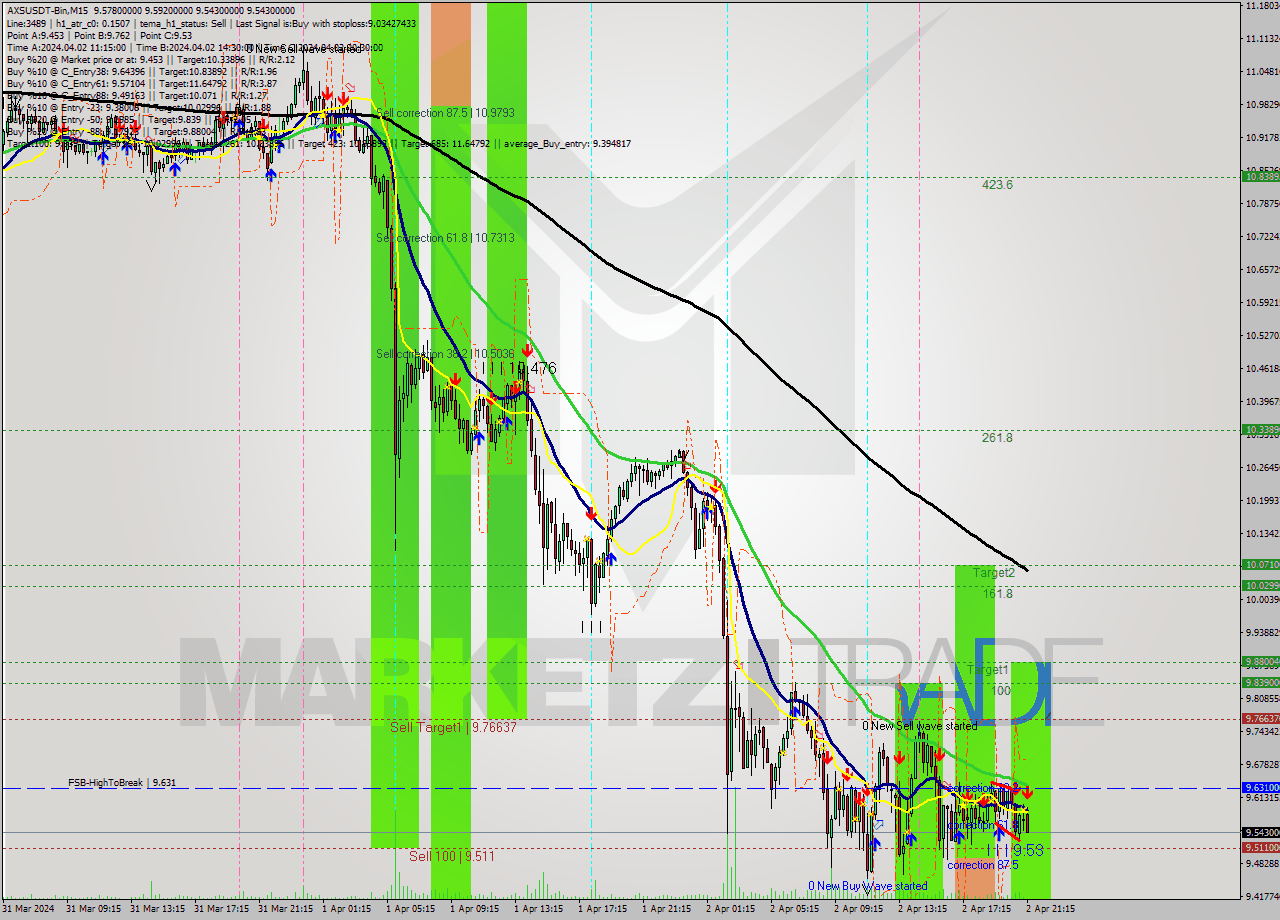Click the 11.1803 price axis label

(1262, 6)
